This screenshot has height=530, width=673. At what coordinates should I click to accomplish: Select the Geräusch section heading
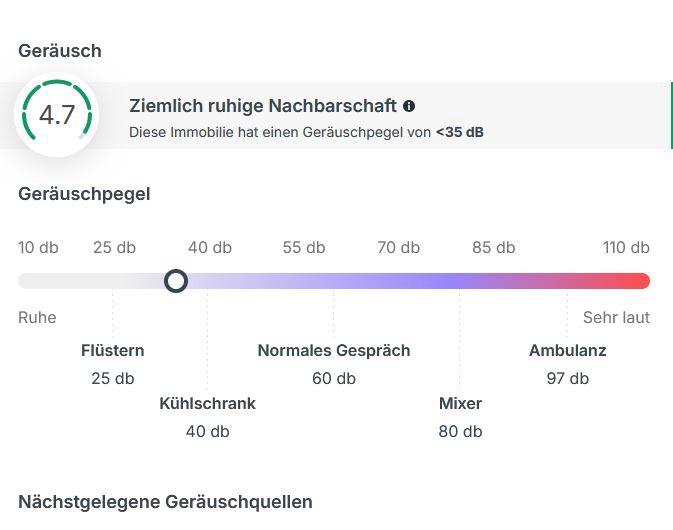(60, 51)
